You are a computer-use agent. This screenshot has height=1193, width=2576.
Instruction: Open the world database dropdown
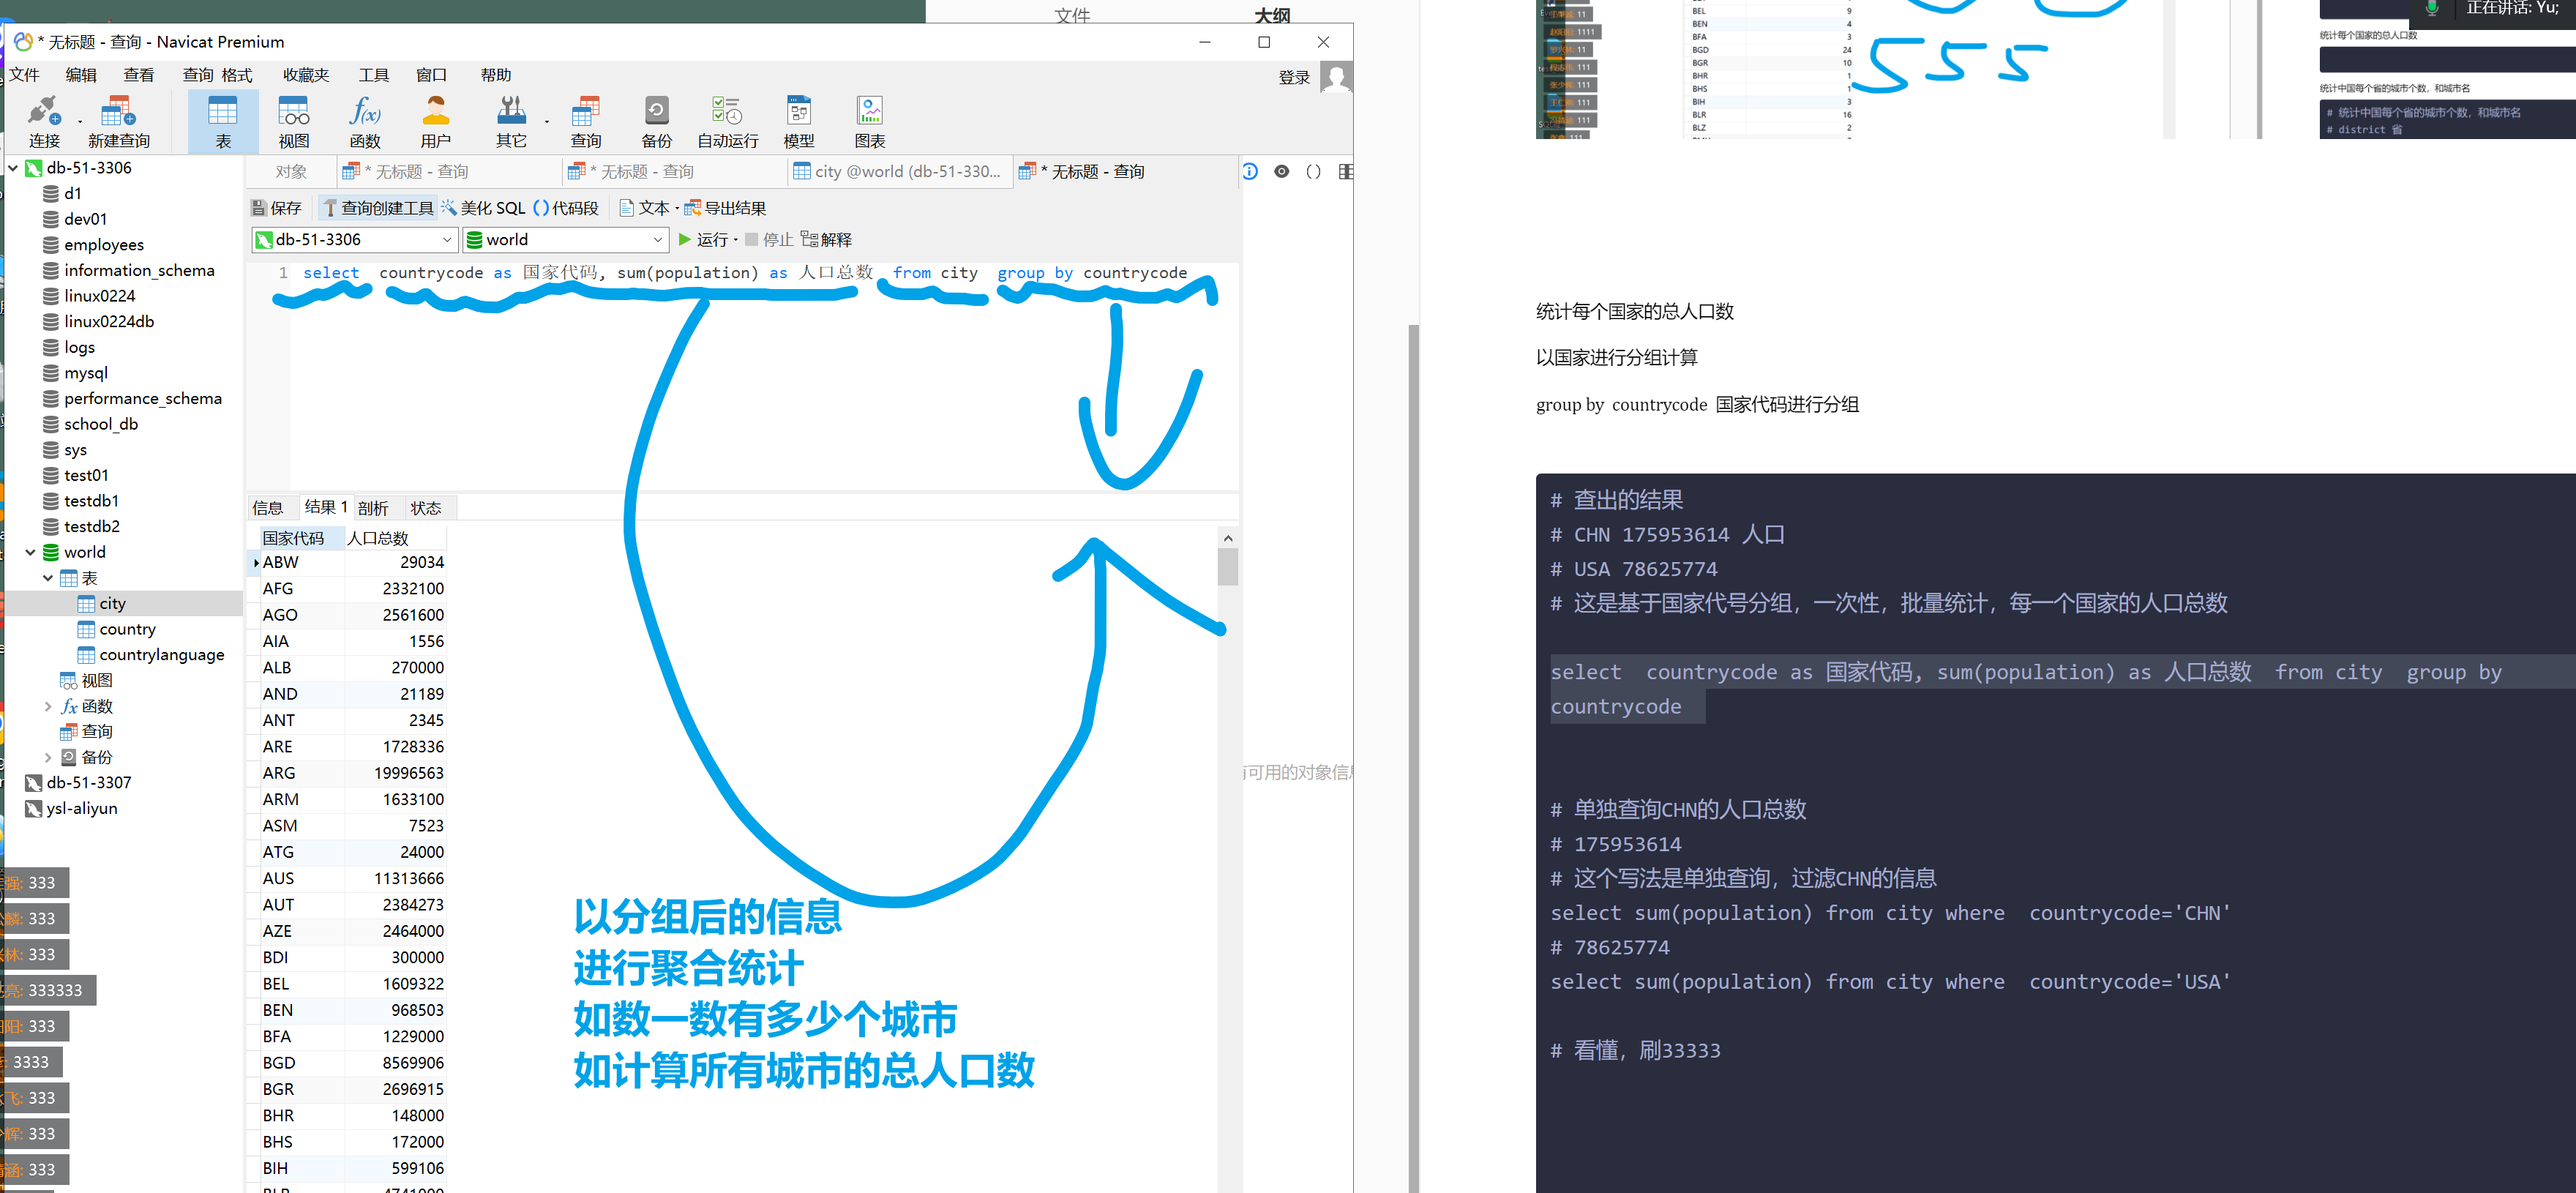tap(657, 240)
